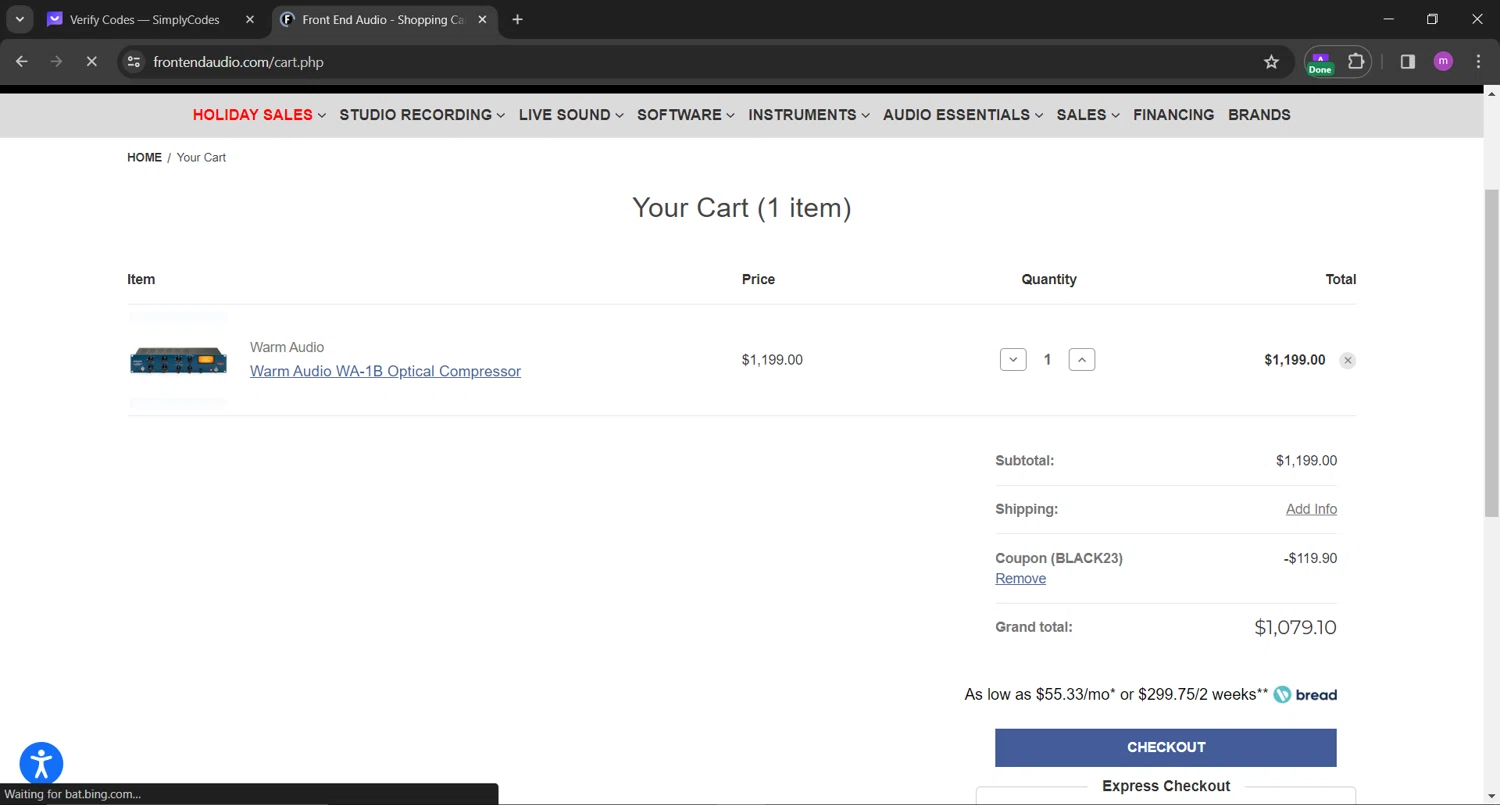The image size is (1500, 805).
Task: Expand the Studio Recording menu
Action: point(422,115)
